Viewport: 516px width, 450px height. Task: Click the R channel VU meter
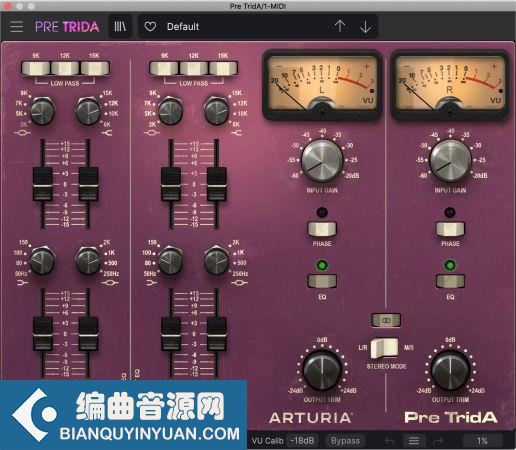(450, 84)
